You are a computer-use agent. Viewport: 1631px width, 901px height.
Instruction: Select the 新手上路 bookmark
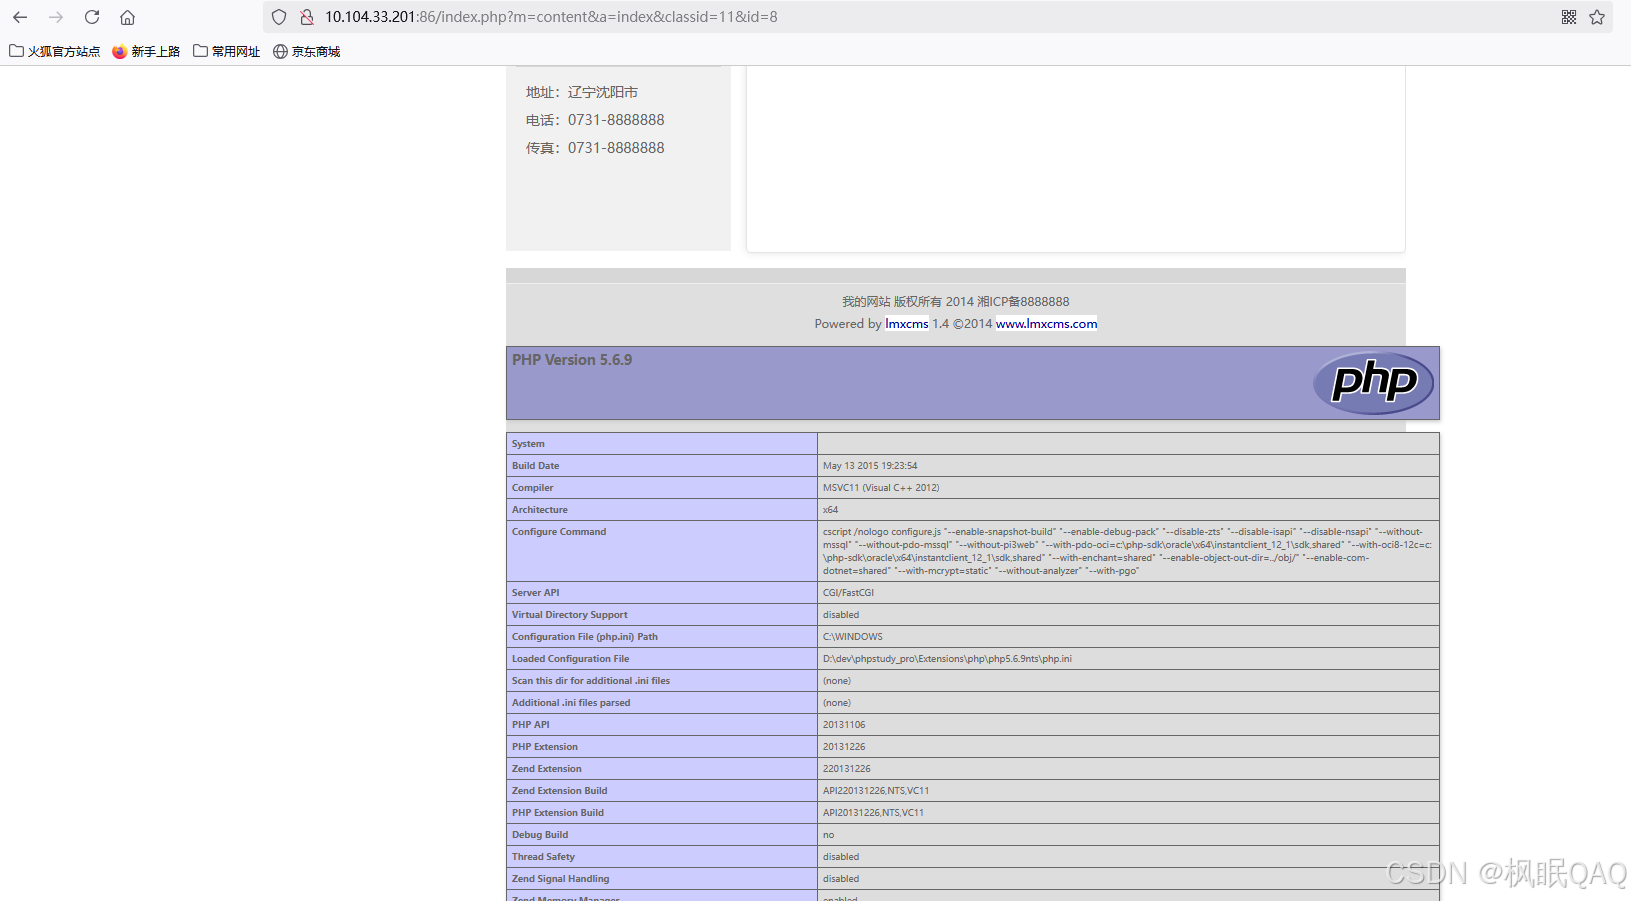click(x=155, y=51)
